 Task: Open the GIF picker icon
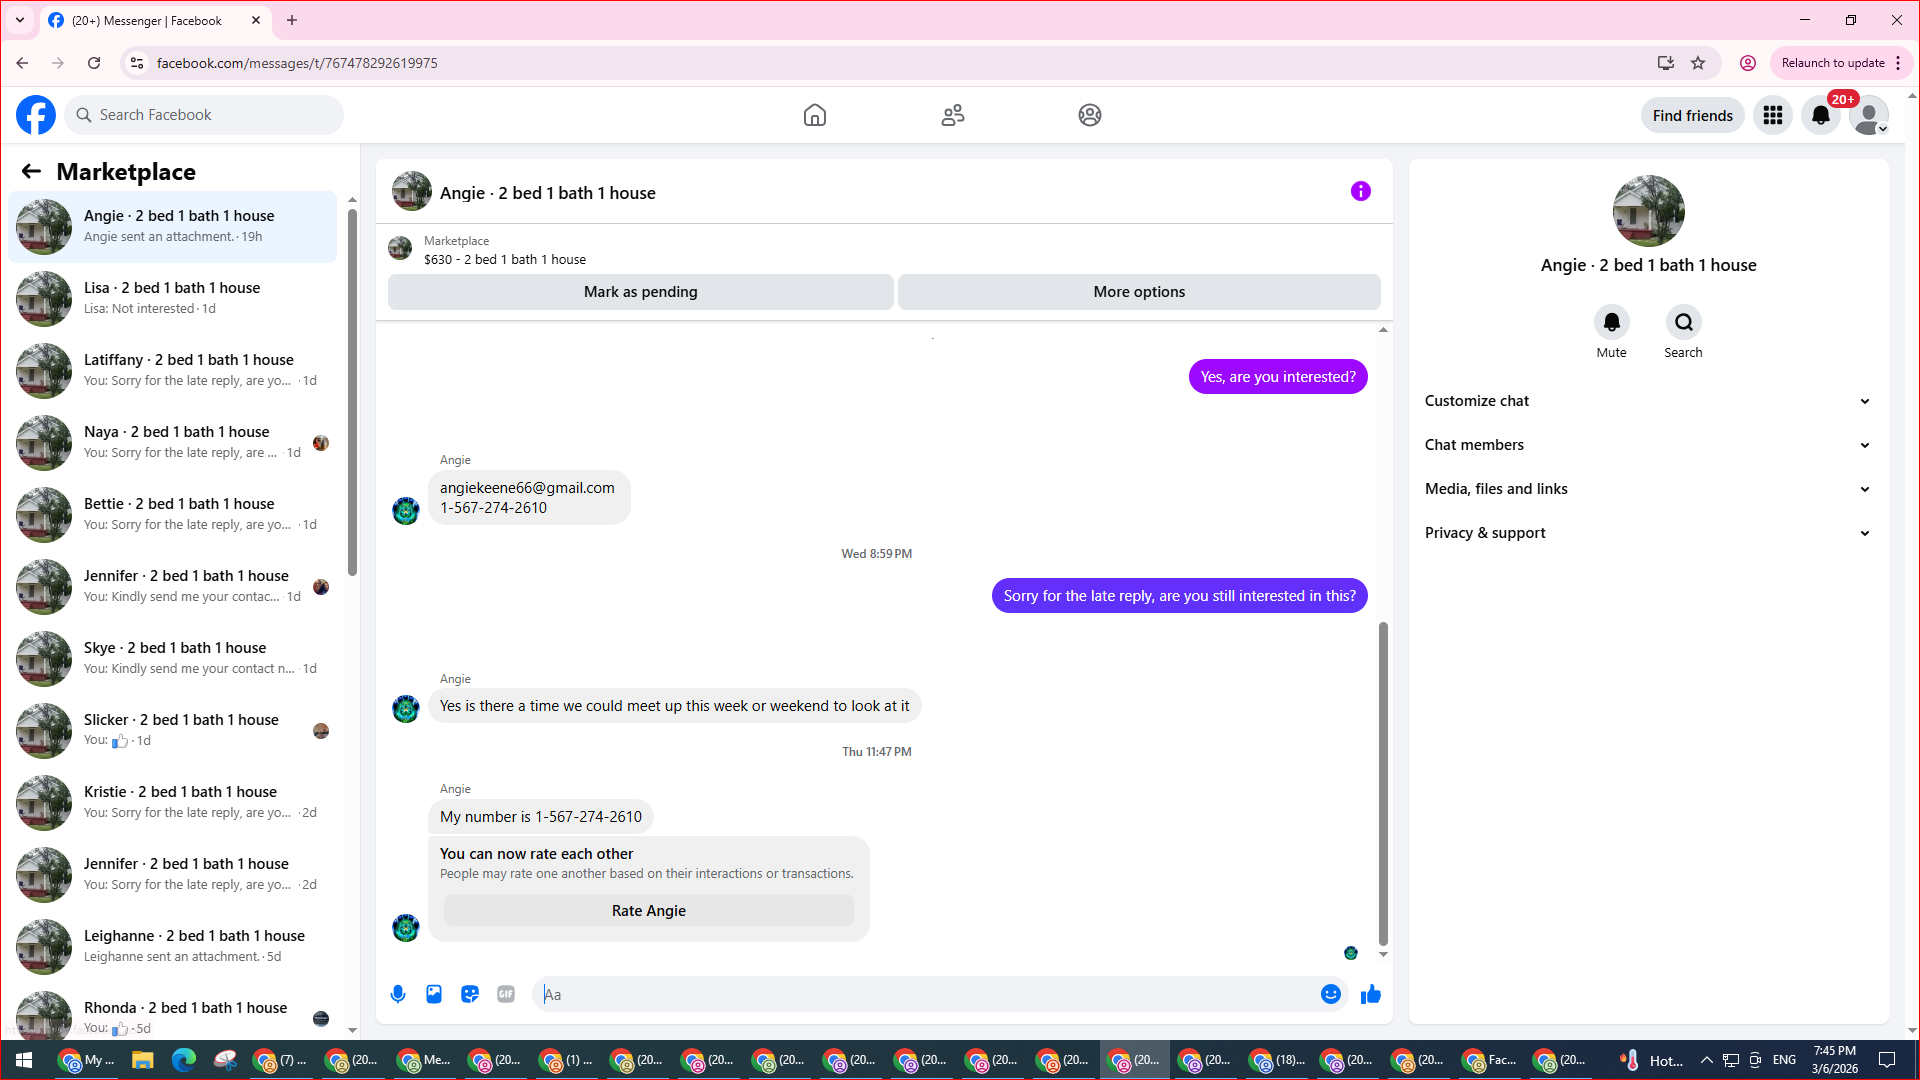tap(506, 994)
